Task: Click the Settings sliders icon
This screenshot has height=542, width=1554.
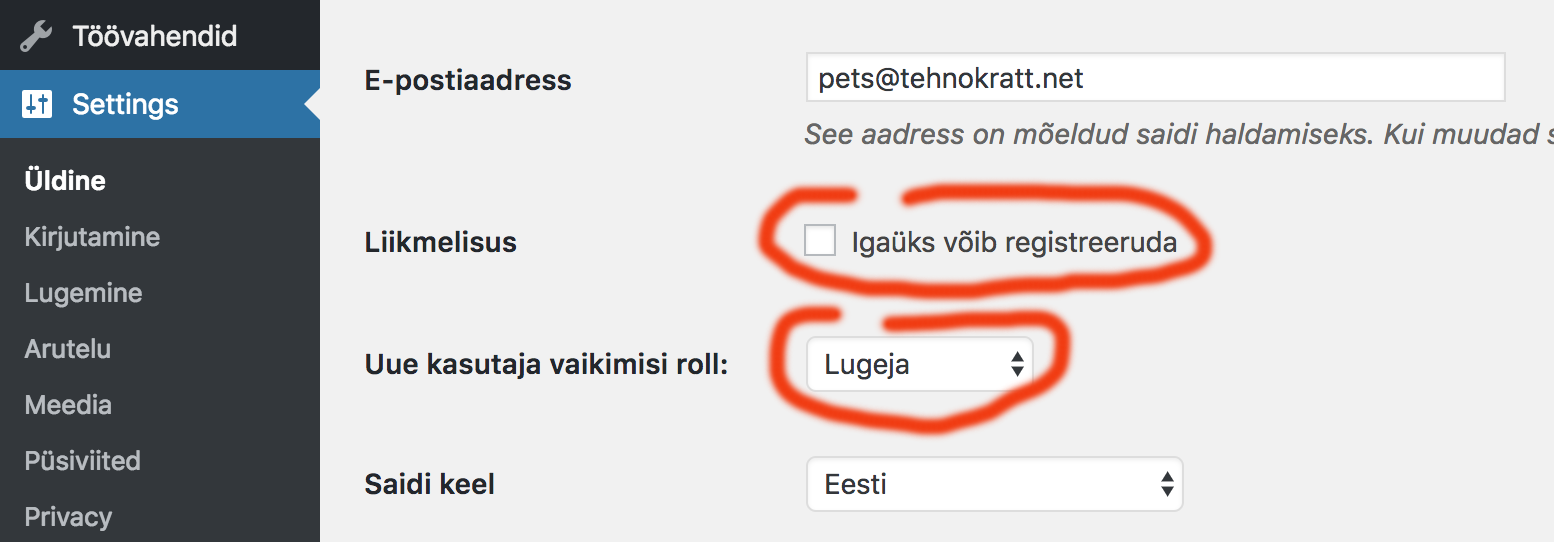Action: coord(37,104)
